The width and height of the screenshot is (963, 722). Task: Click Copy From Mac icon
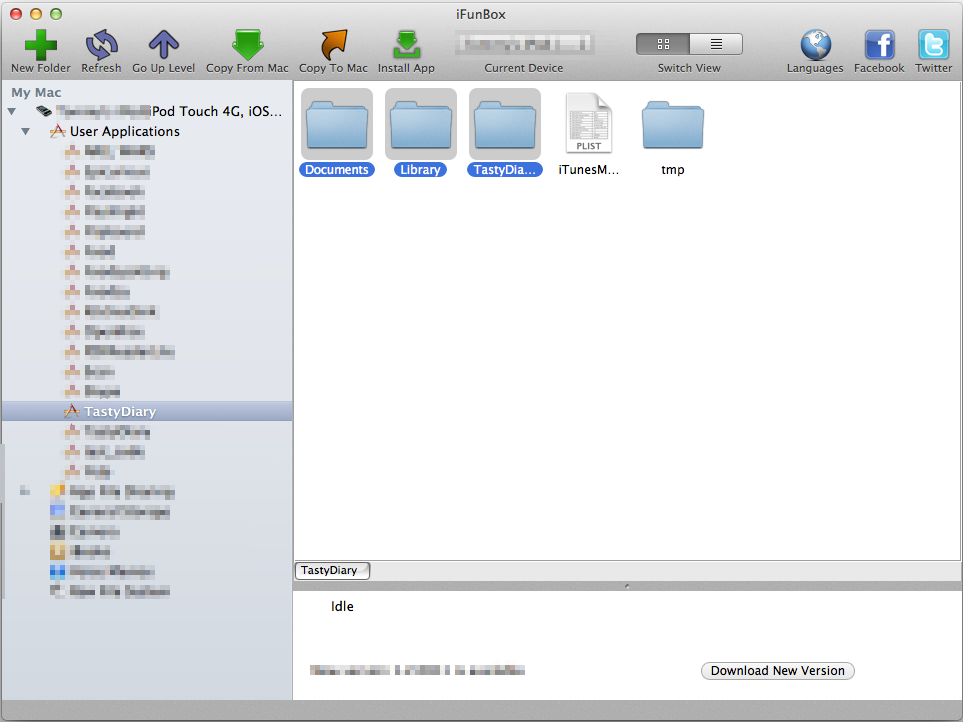[247, 46]
